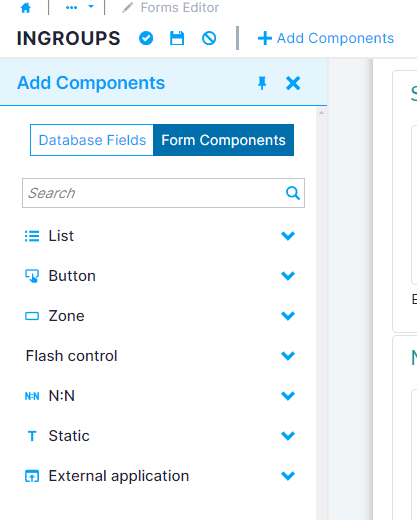417x520 pixels.
Task: Click the magnifier search icon
Action: [293, 193]
